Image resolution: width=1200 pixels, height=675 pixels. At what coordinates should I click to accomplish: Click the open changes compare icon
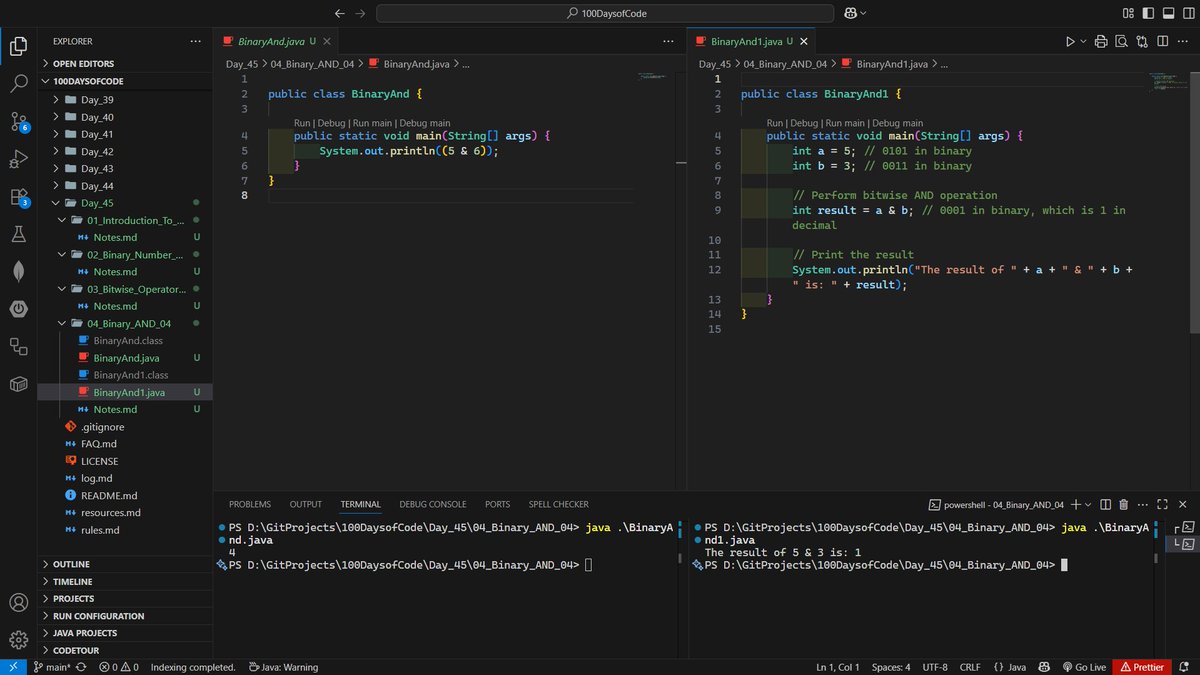1141,41
